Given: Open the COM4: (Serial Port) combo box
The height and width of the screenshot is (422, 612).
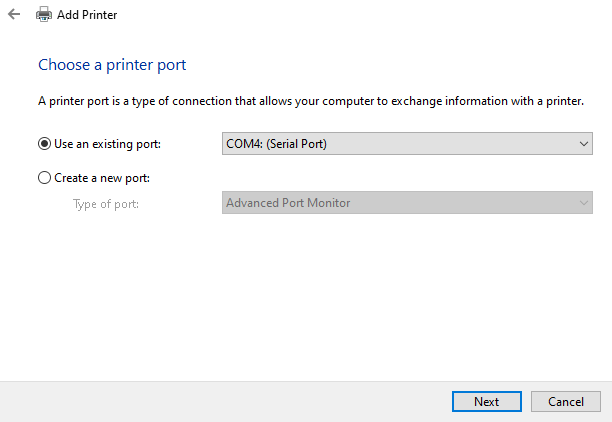Looking at the screenshot, I should pos(400,144).
